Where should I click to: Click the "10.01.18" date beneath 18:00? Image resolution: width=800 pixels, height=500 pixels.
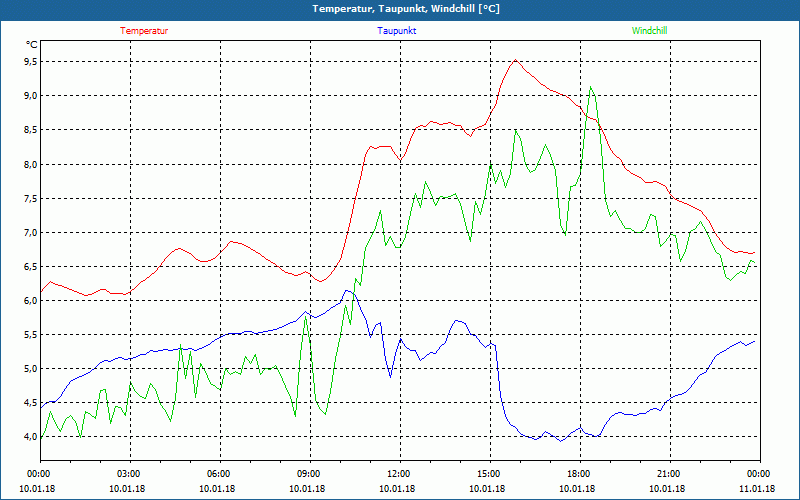(x=577, y=489)
